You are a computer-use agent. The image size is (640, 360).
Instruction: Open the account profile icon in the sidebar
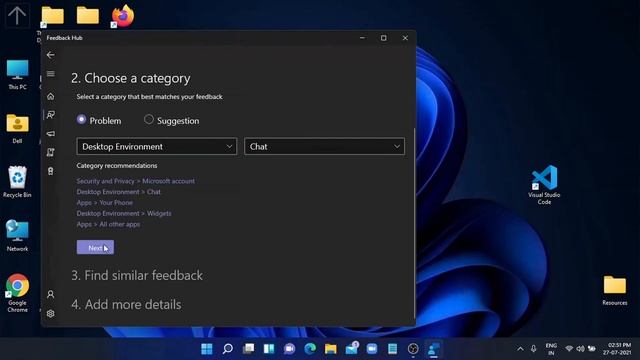click(x=50, y=294)
